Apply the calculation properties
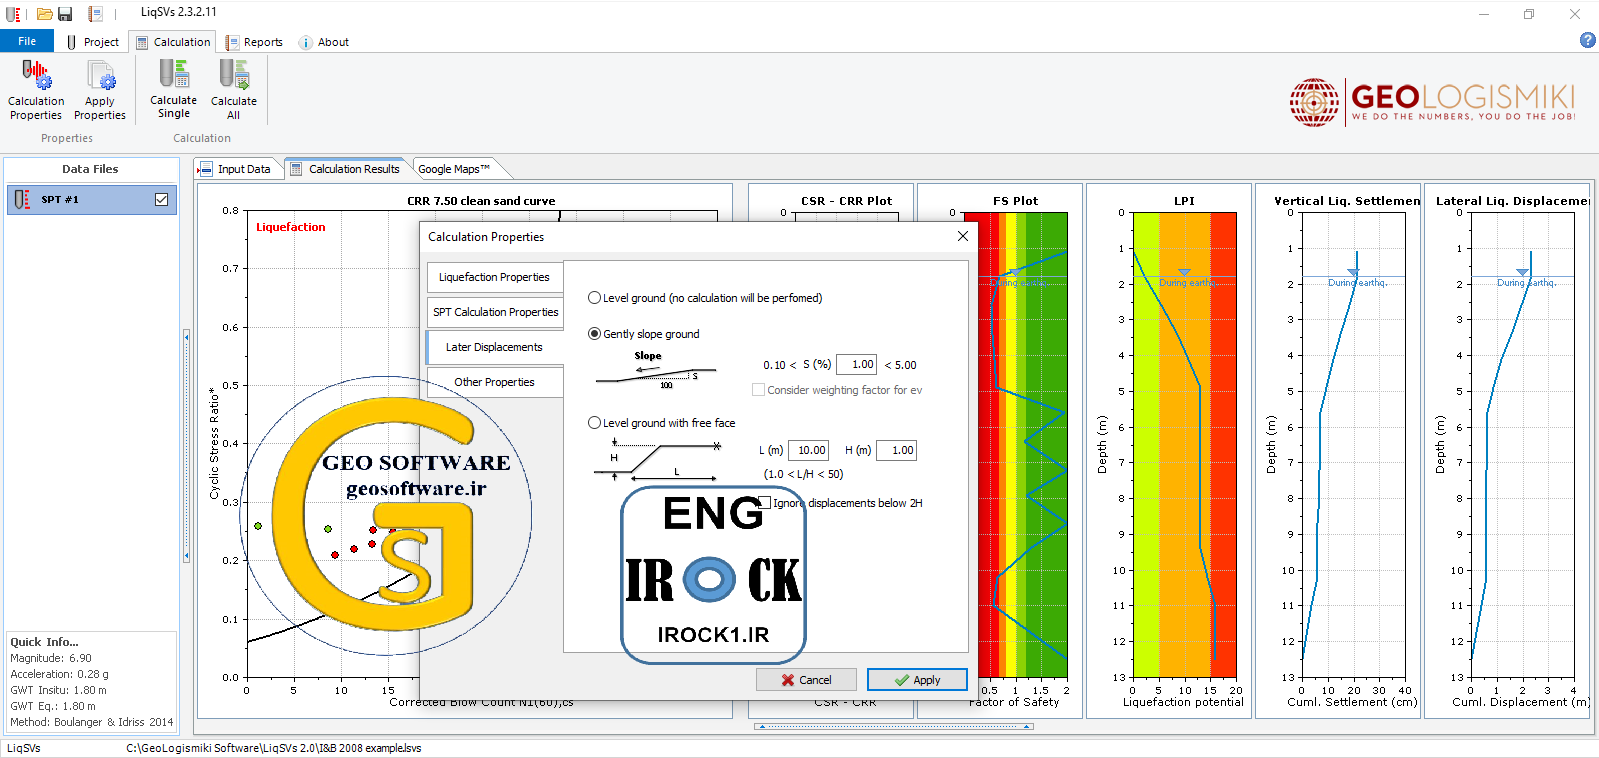 (x=917, y=680)
